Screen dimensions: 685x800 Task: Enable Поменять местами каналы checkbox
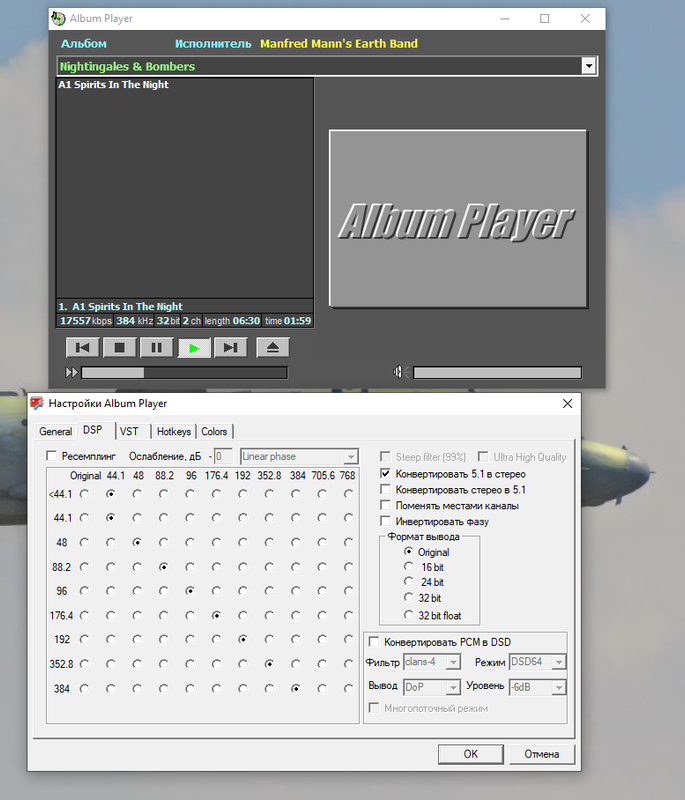tap(386, 505)
